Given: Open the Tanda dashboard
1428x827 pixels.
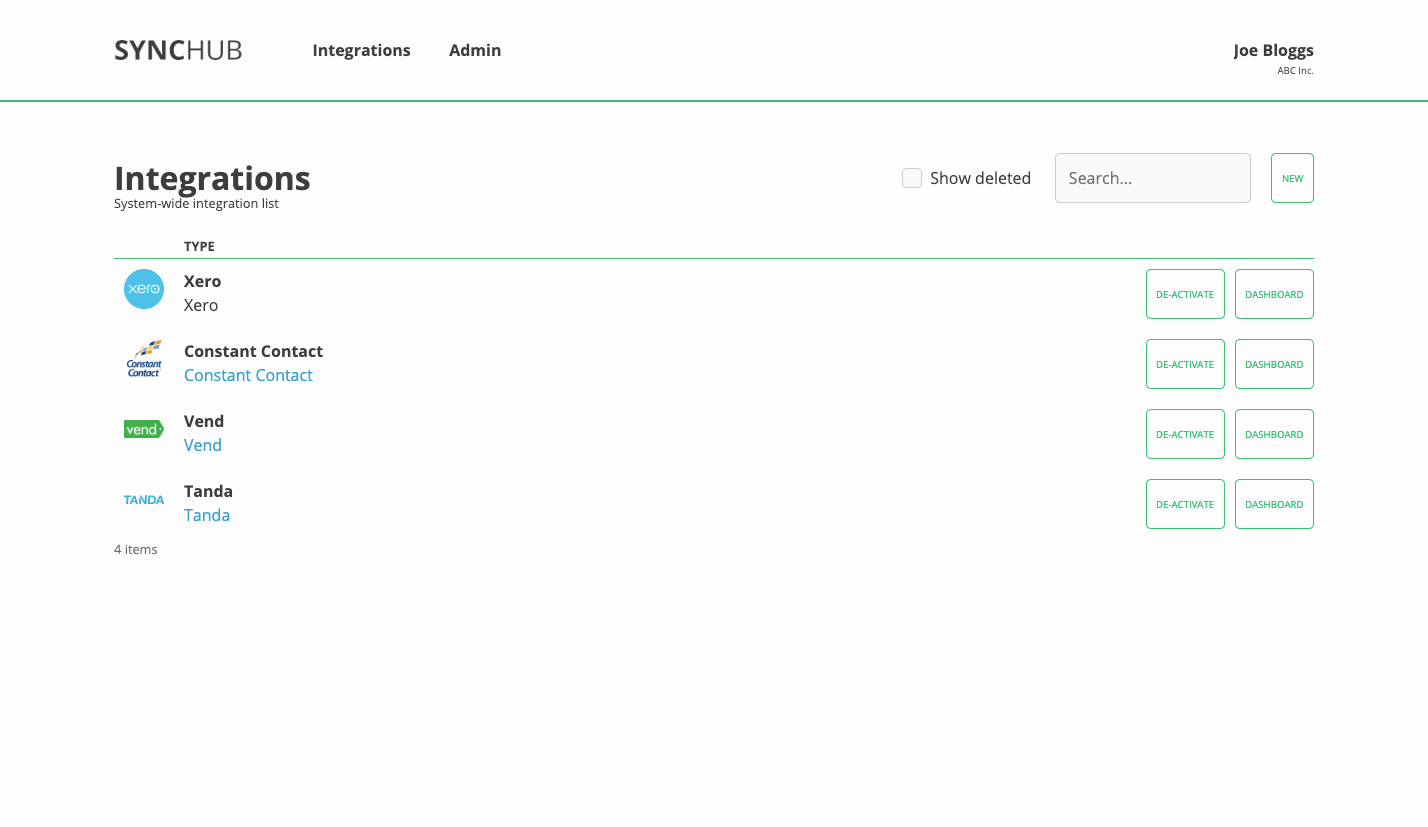Looking at the screenshot, I should [x=1274, y=504].
